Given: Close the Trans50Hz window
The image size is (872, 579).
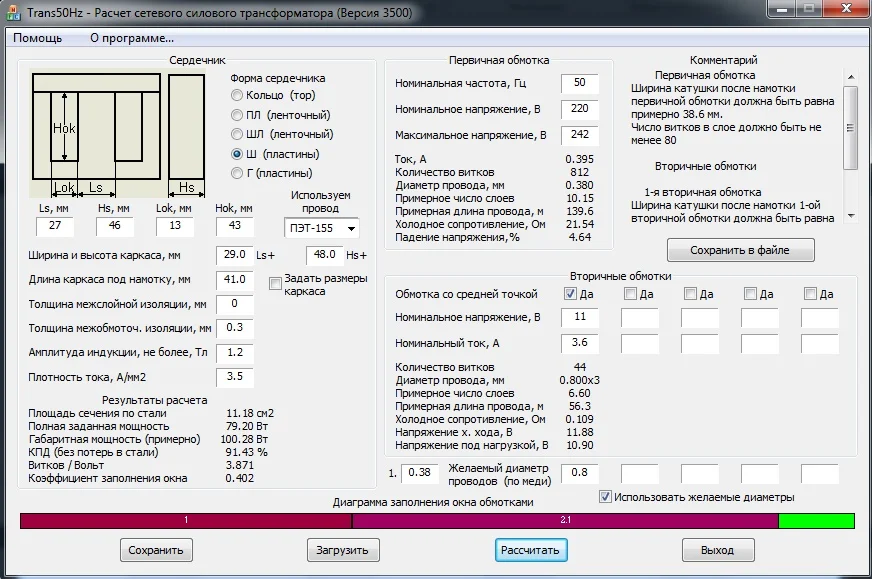Looking at the screenshot, I should tap(846, 9).
